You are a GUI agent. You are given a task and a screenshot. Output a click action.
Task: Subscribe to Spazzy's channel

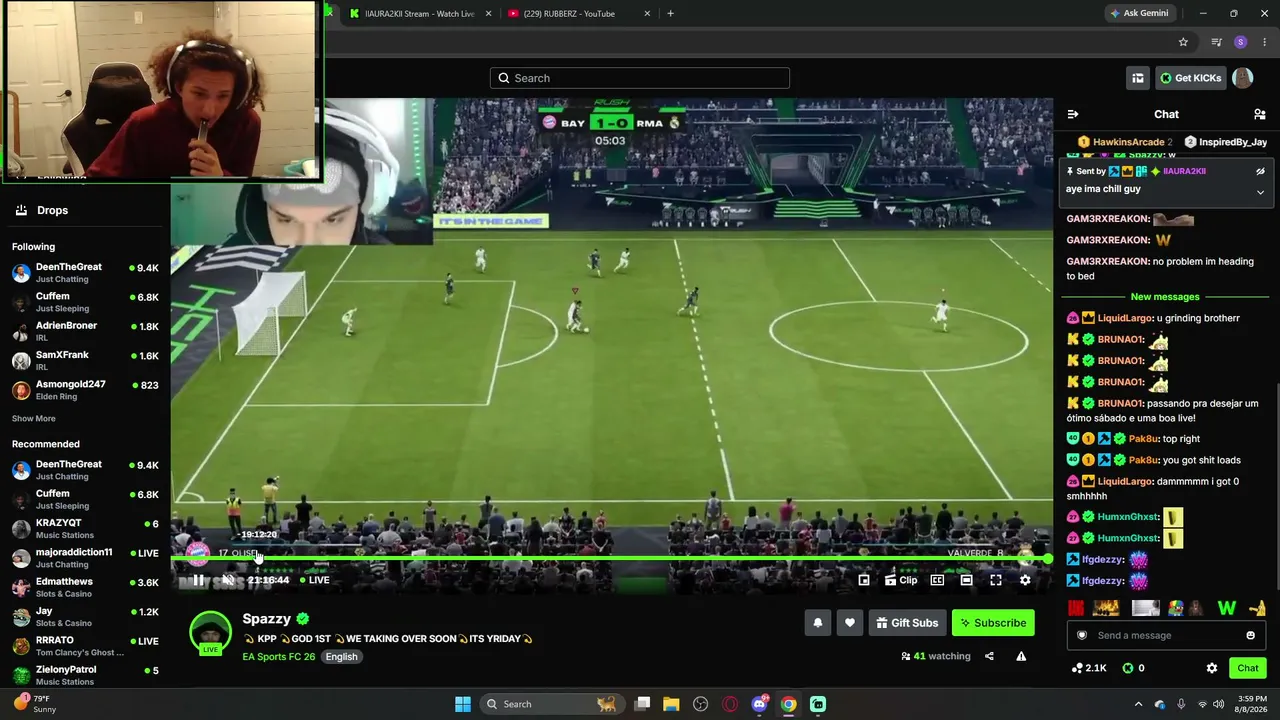click(x=993, y=623)
